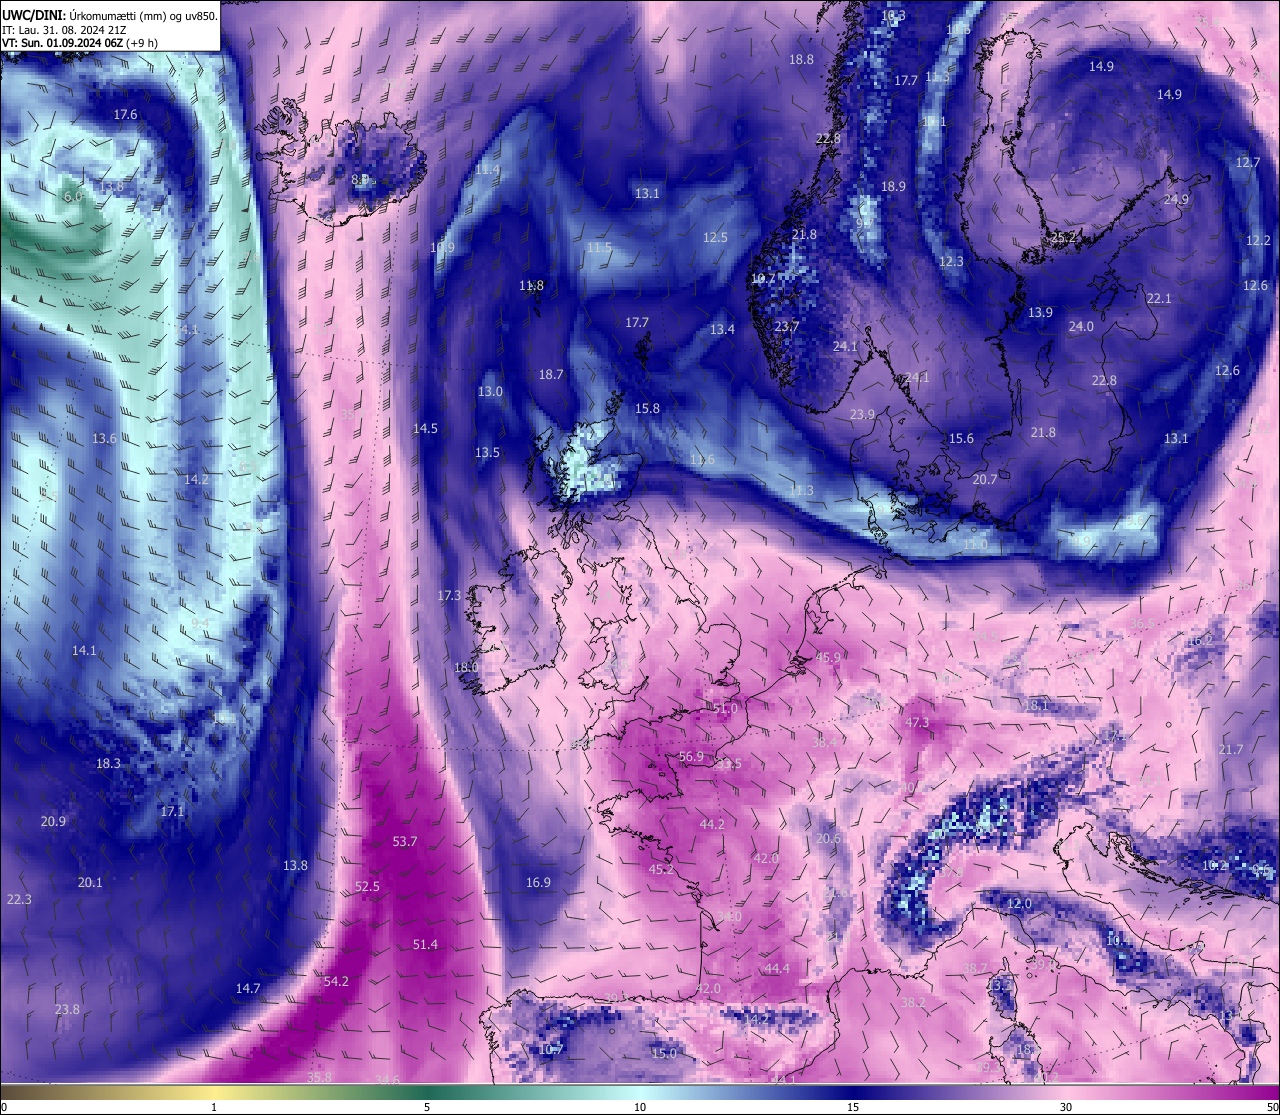Click the 12.5 map value
1280x1115 pixels.
[715, 238]
